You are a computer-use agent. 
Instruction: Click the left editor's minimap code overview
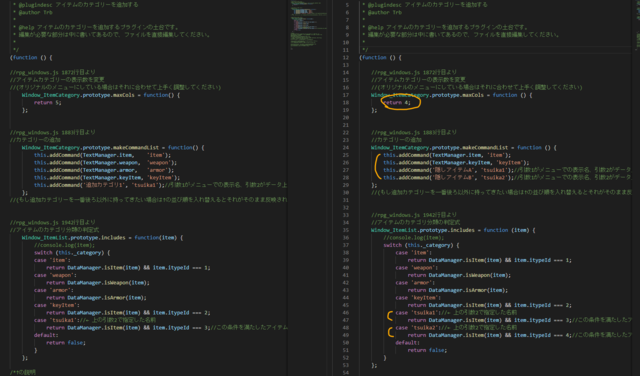309,24
